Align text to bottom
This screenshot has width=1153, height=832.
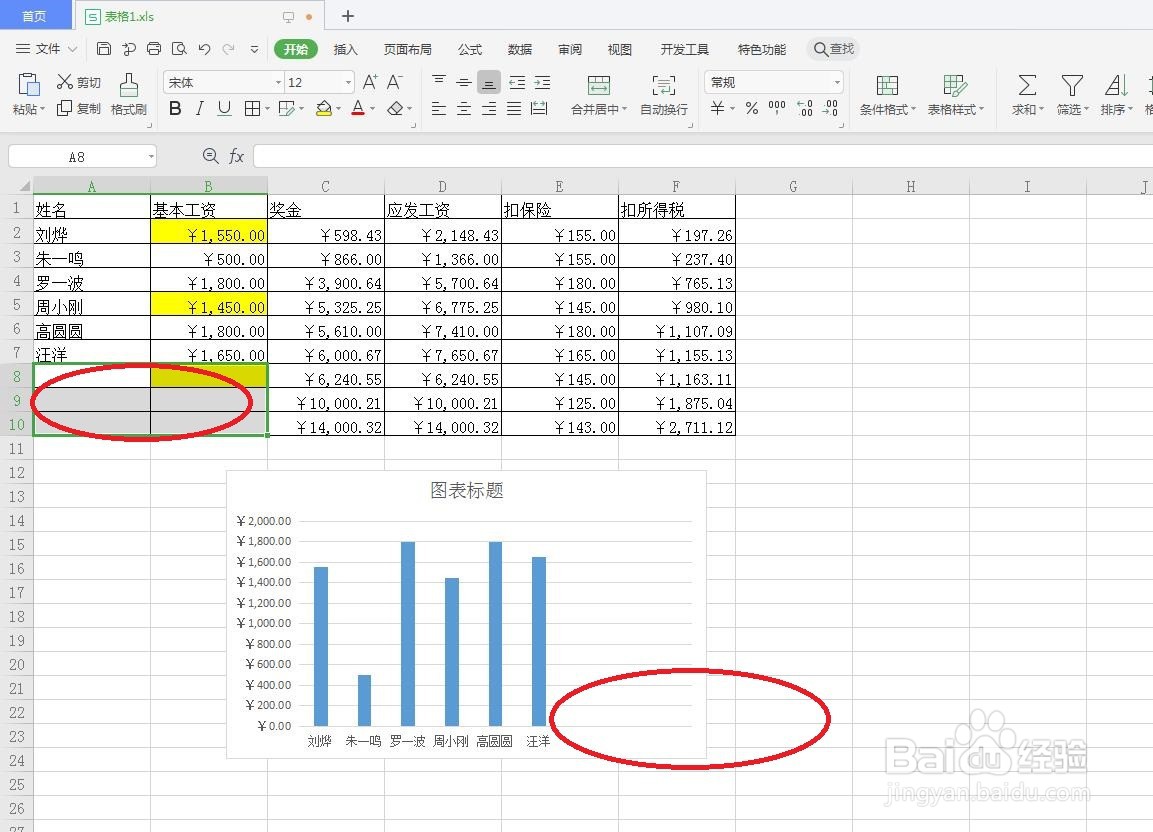[x=489, y=82]
